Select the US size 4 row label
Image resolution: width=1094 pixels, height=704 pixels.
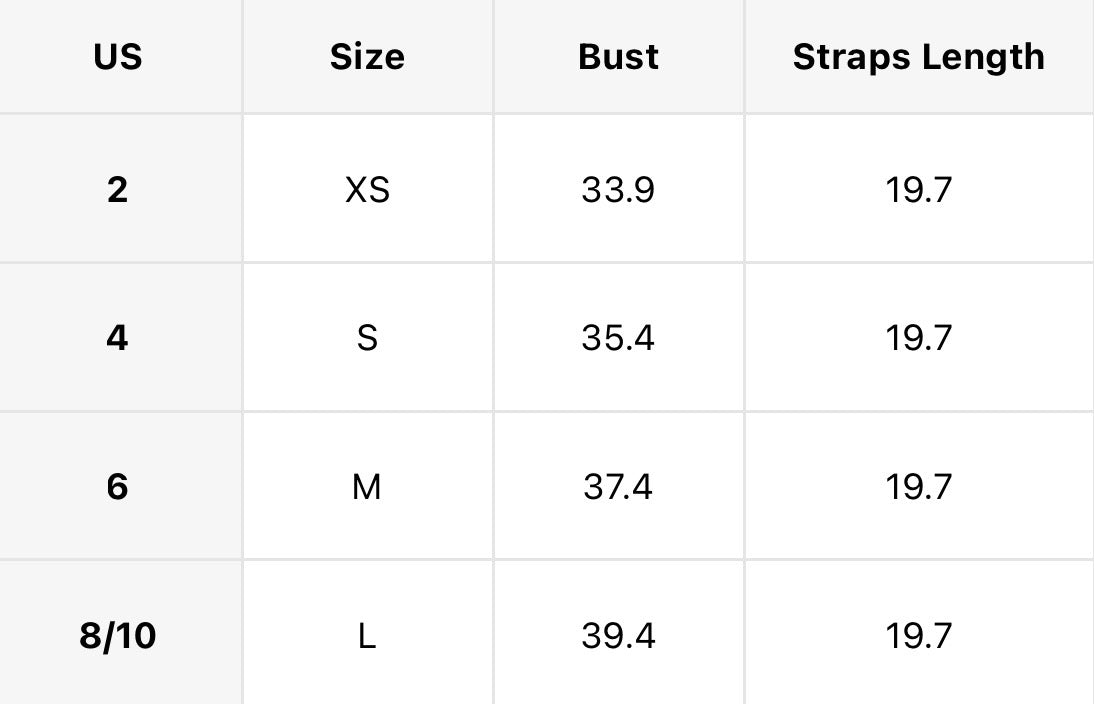[118, 338]
